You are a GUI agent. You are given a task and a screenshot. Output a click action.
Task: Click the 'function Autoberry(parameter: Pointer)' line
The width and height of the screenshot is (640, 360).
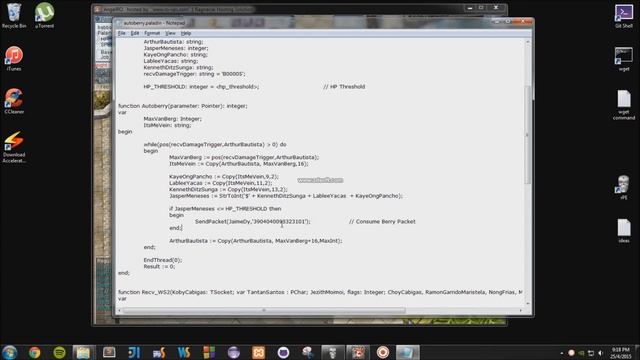click(x=183, y=106)
